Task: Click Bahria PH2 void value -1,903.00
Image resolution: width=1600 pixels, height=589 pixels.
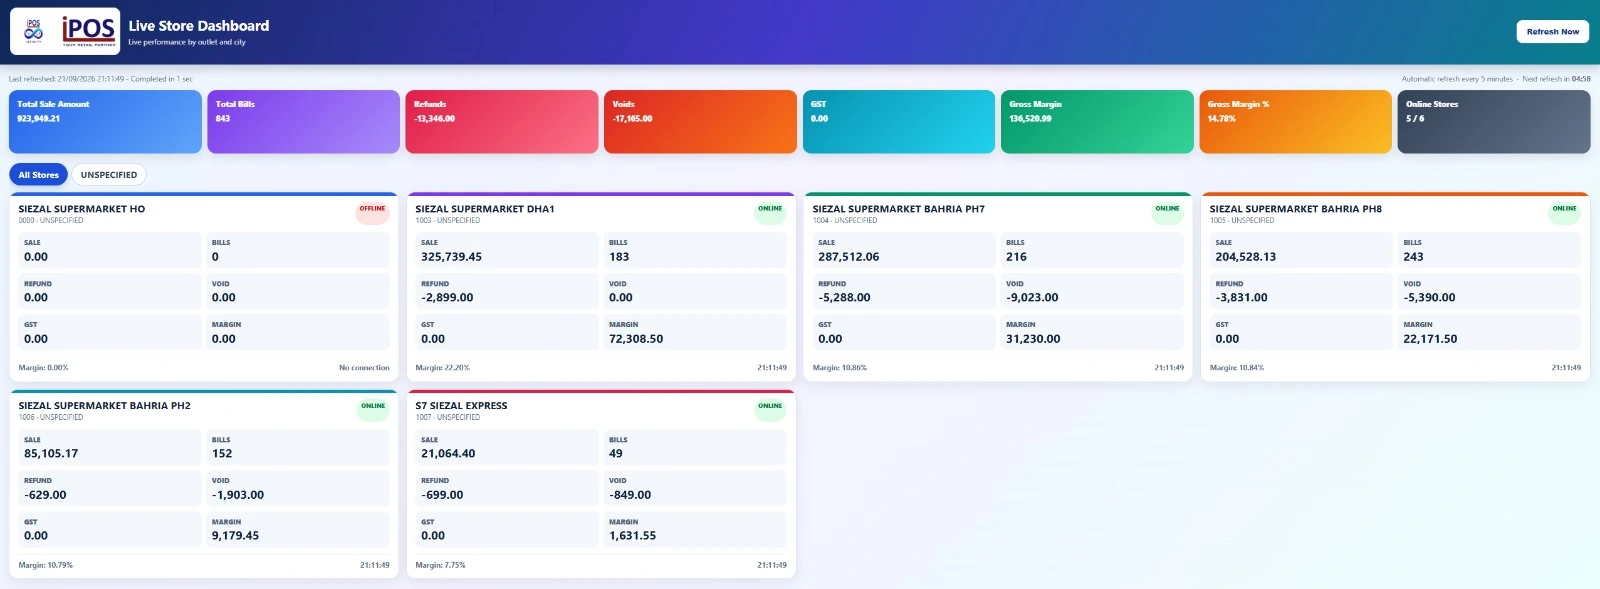Action: (238, 495)
